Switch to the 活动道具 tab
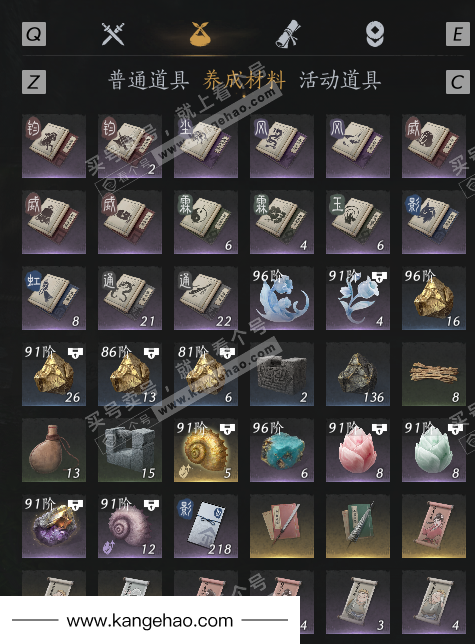475x644 pixels. point(340,80)
